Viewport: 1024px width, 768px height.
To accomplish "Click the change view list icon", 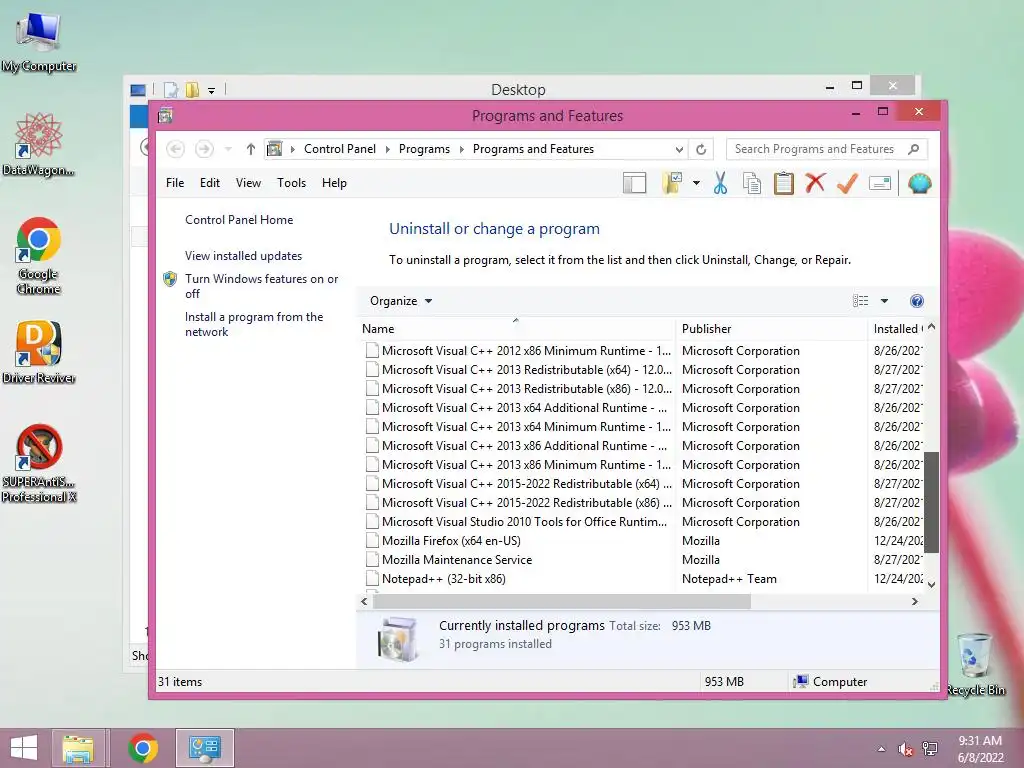I will [x=861, y=301].
